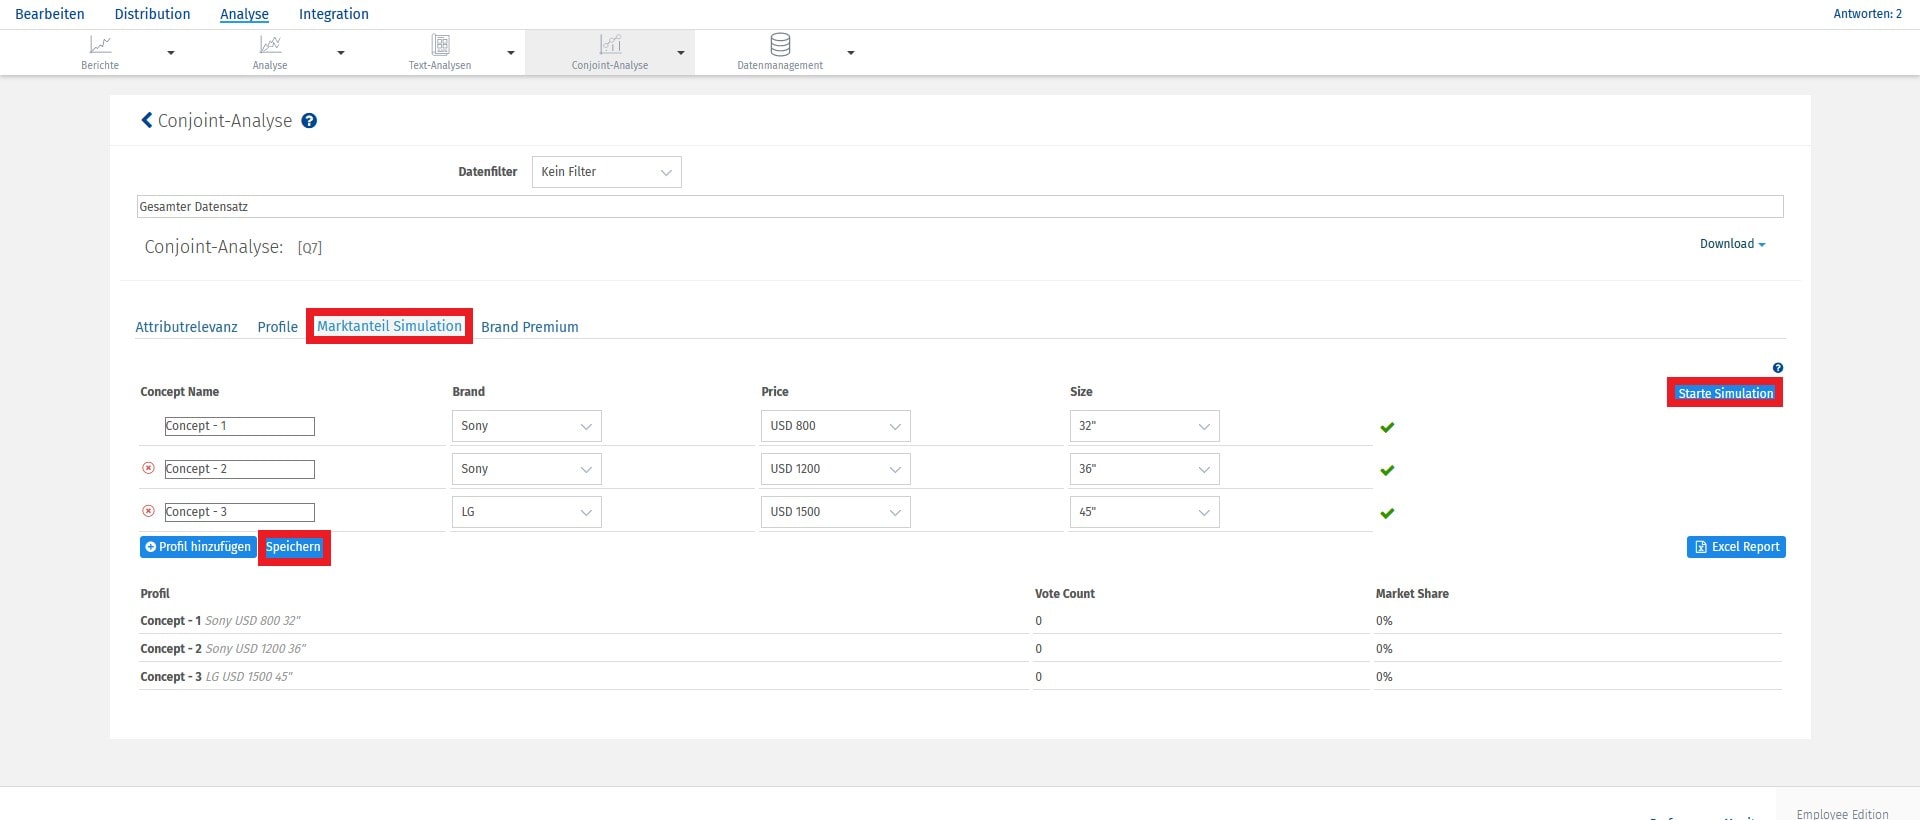Expand Size dropdown showing 32"
Viewport: 1920px width, 820px height.
coord(1144,426)
